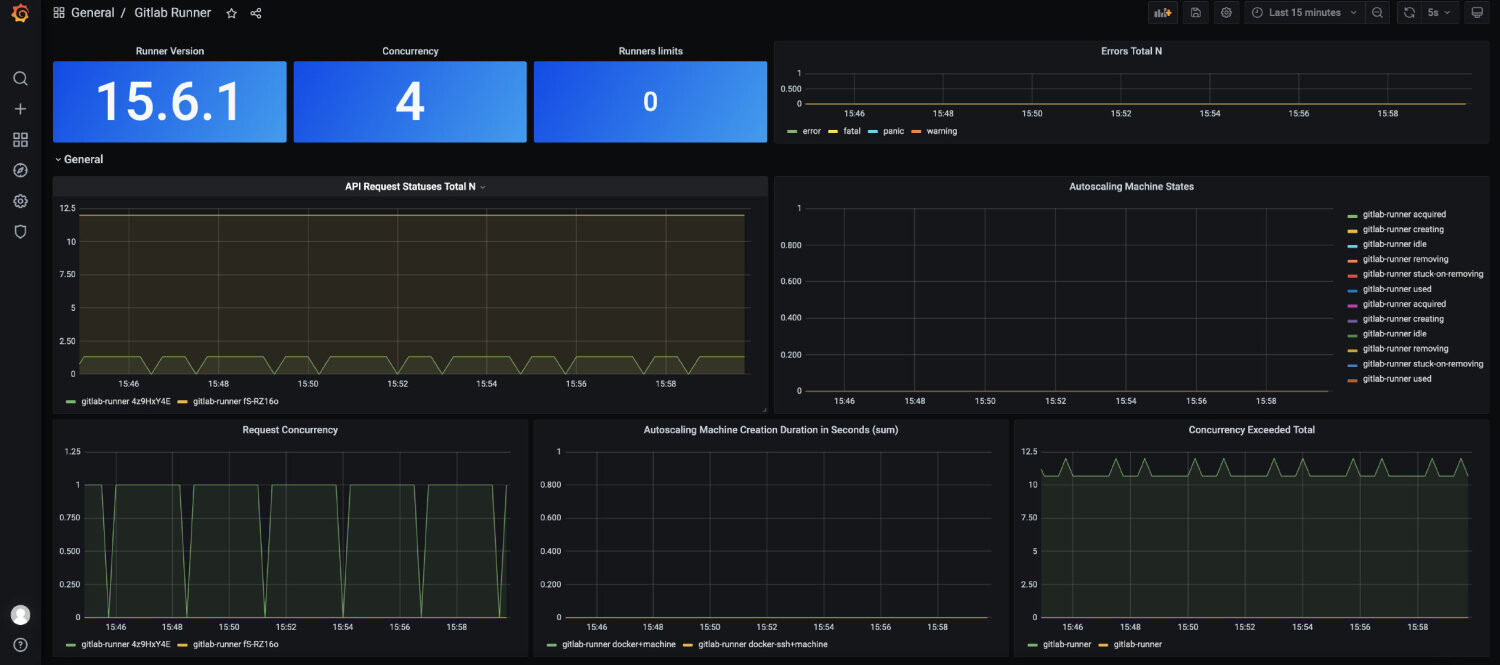Save the dashboard with the disk icon

tap(1195, 13)
